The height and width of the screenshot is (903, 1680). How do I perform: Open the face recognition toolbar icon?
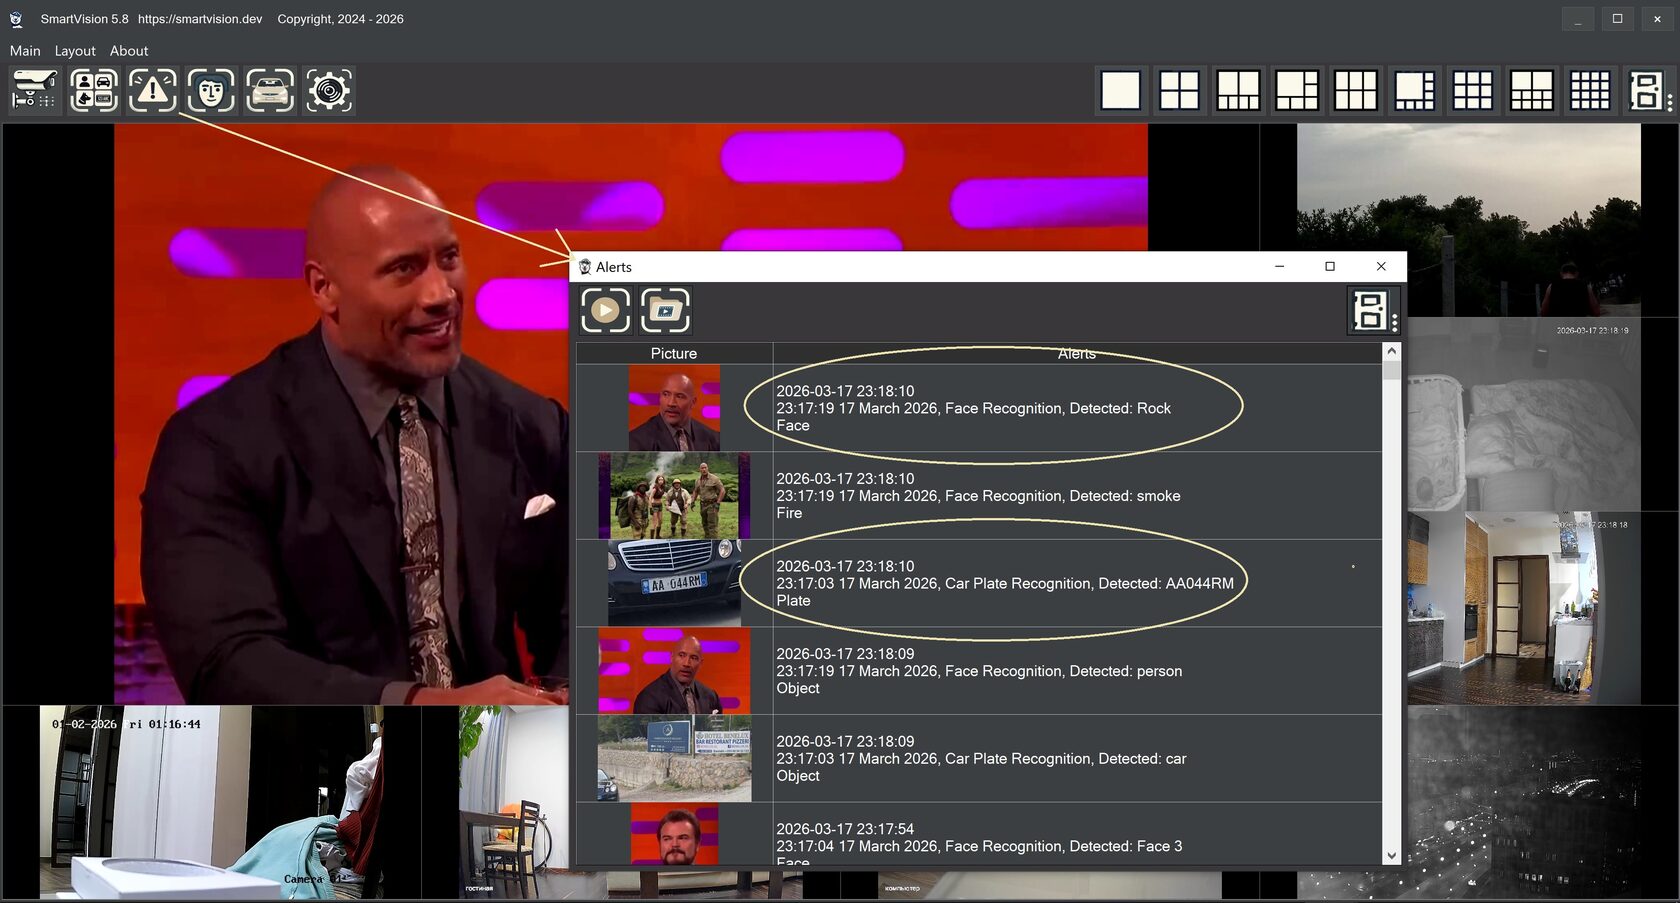click(211, 90)
